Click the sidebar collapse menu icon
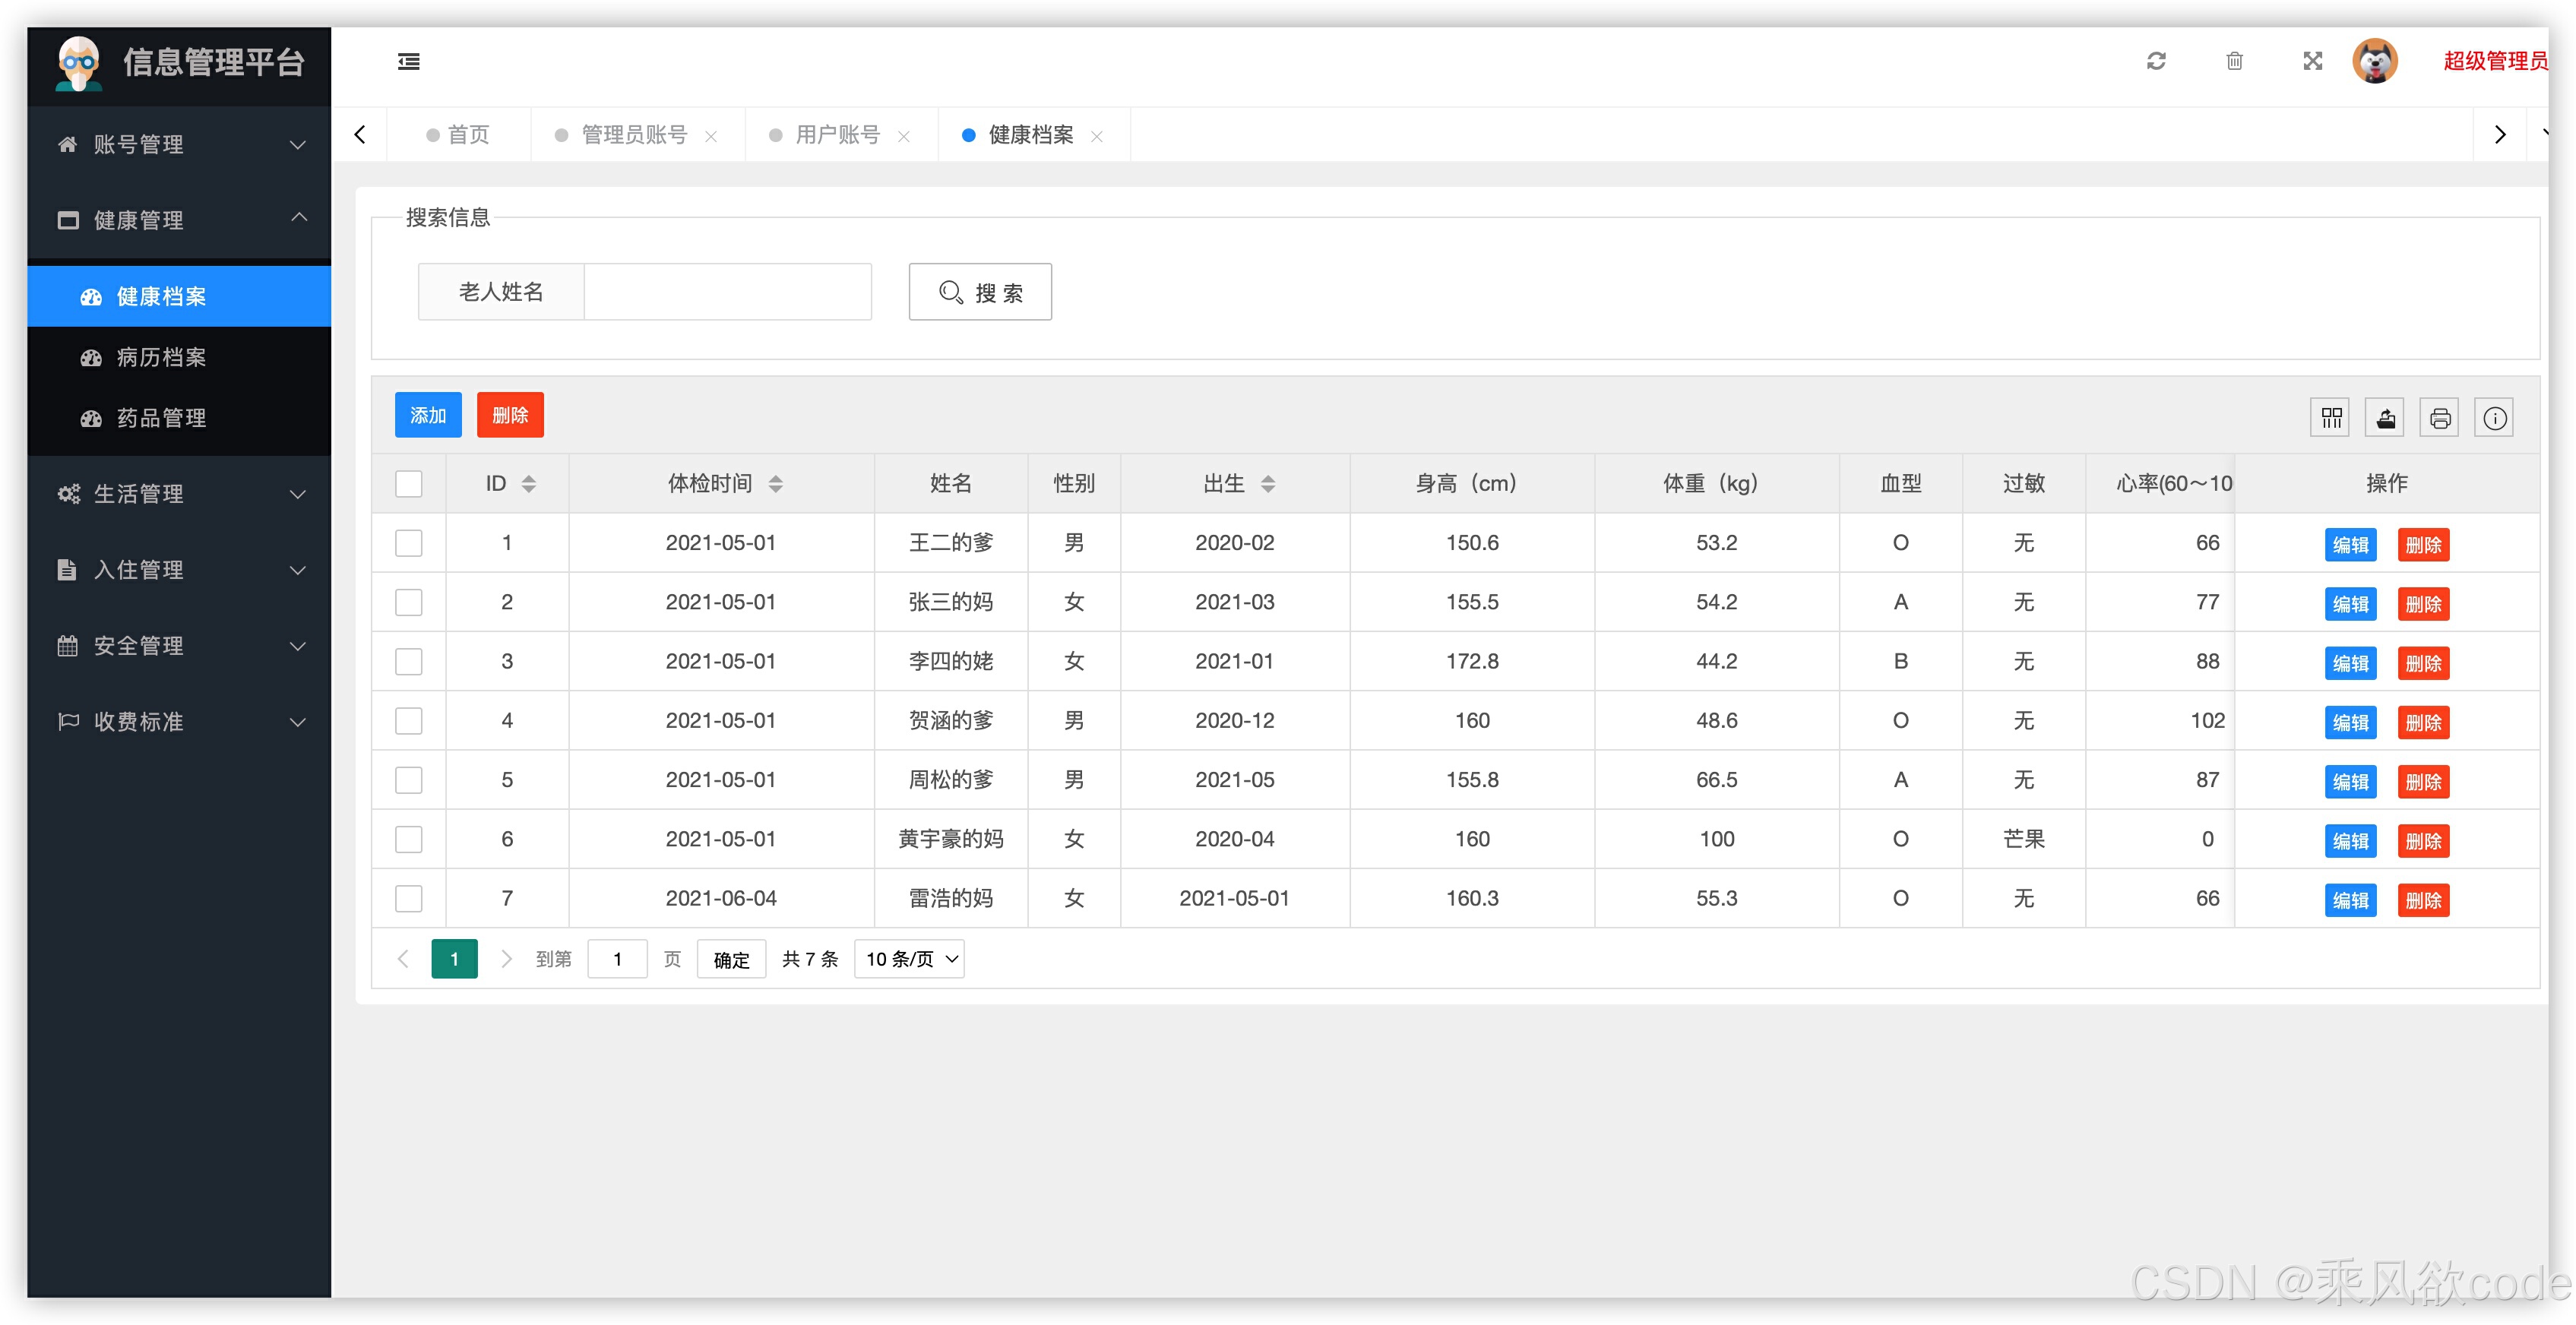This screenshot has height=1325, width=2576. [408, 62]
